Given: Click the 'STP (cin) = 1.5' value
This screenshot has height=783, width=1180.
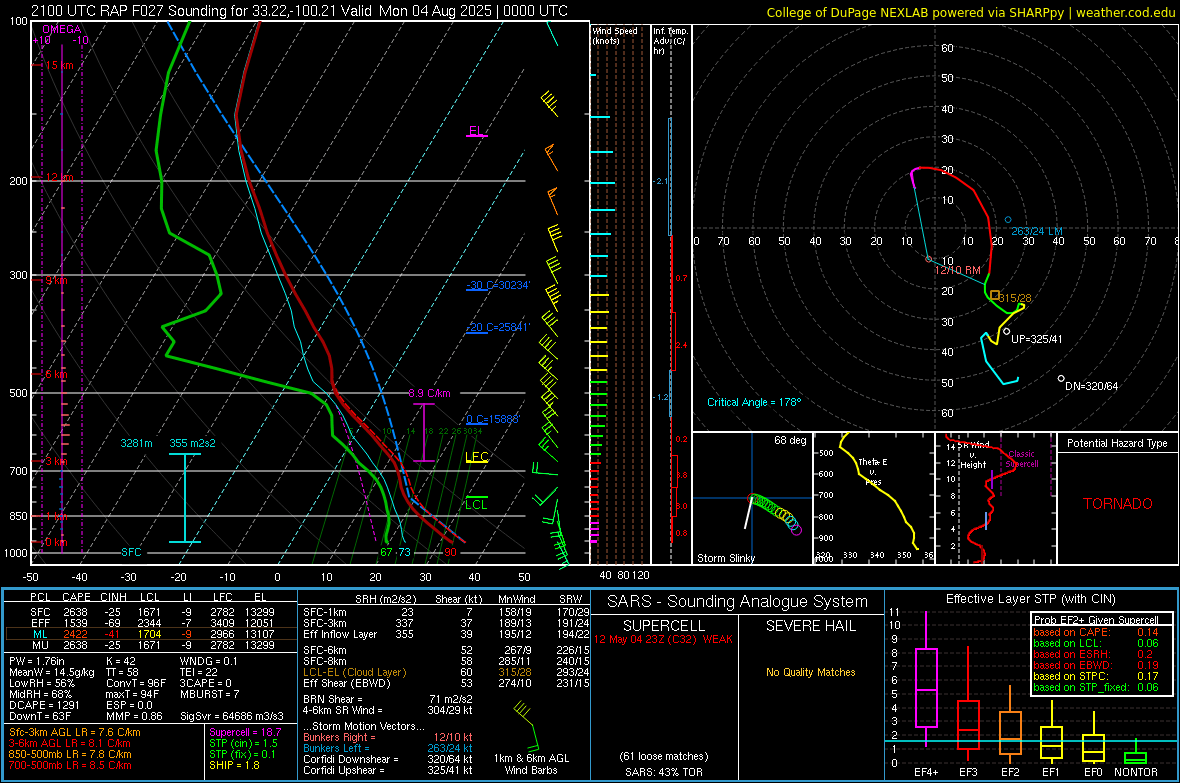Looking at the screenshot, I should (x=242, y=743).
